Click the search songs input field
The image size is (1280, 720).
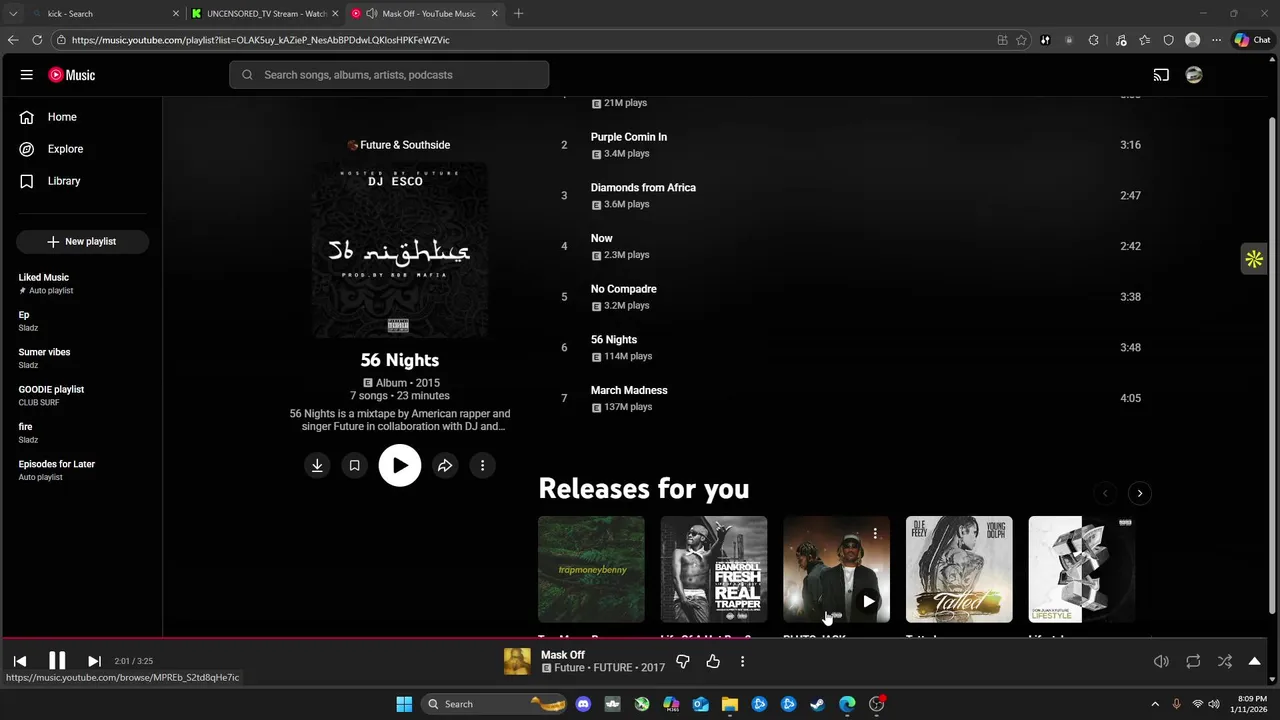[389, 75]
